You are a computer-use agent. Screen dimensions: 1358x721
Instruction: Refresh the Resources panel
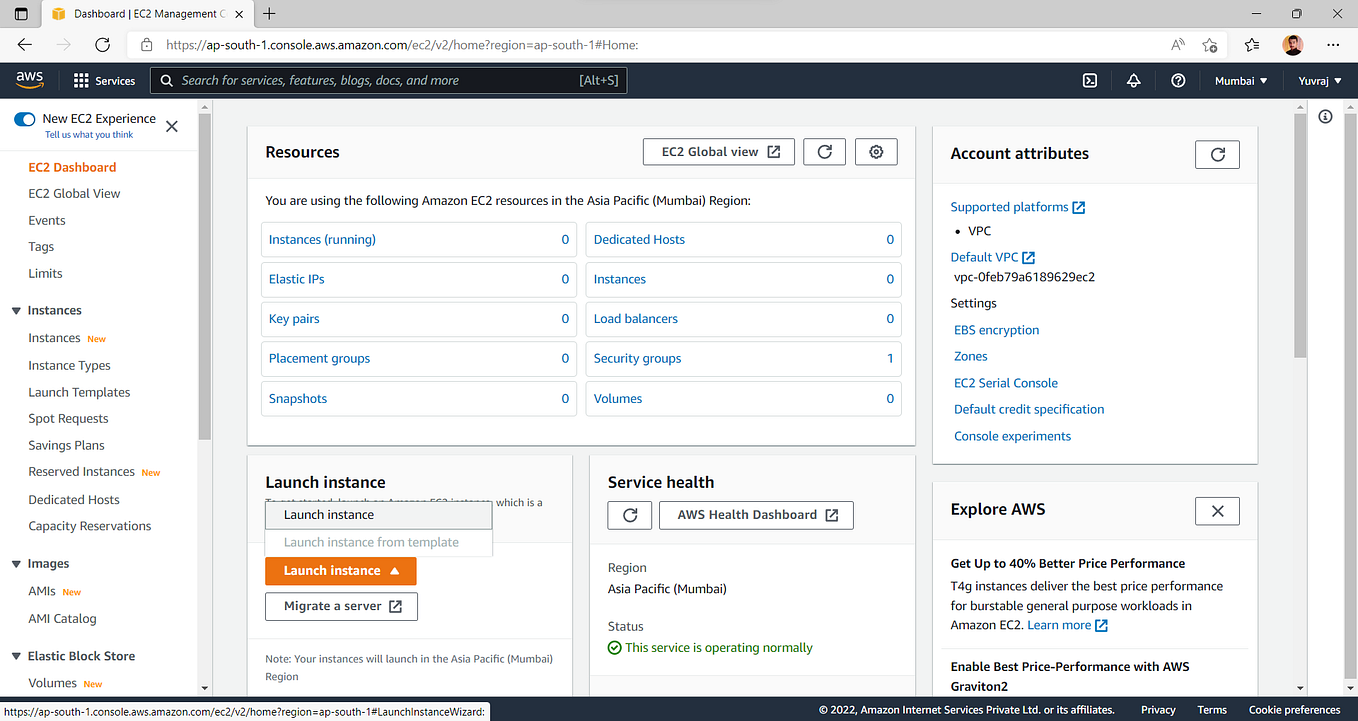[x=824, y=151]
